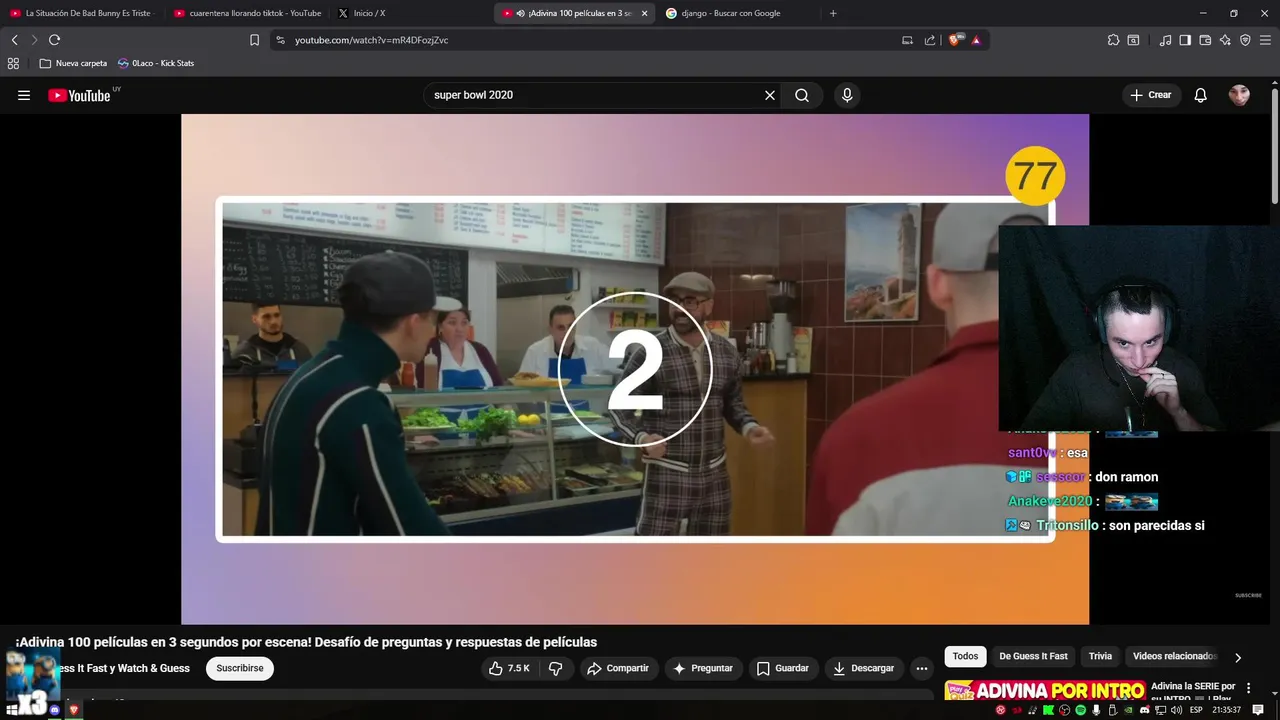
Task: Open Brave browser taskbar icon
Action: (x=74, y=710)
